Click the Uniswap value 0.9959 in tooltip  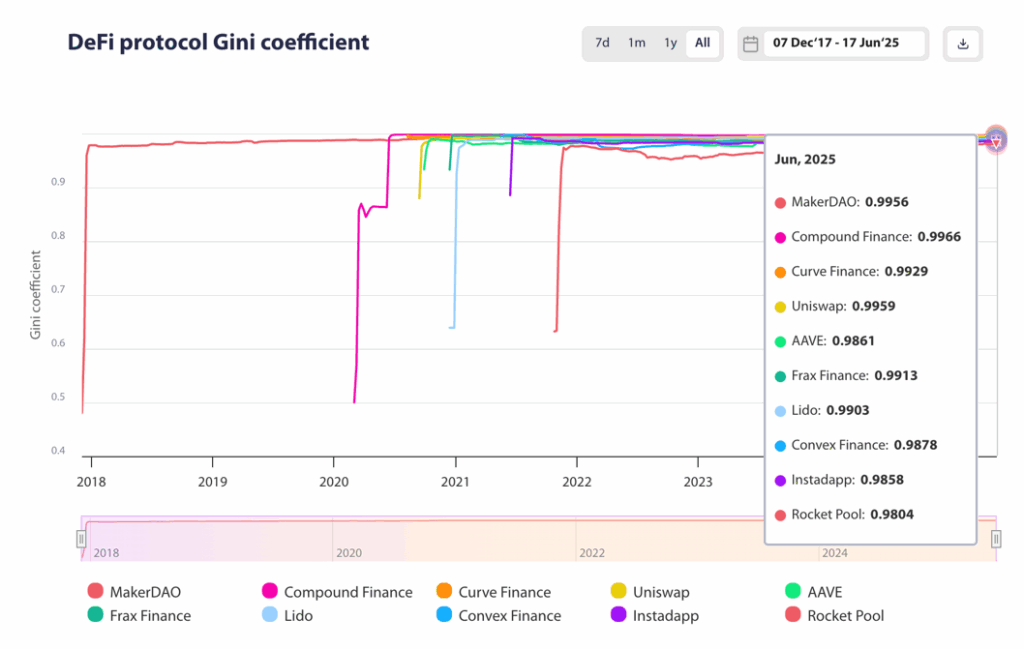click(874, 306)
